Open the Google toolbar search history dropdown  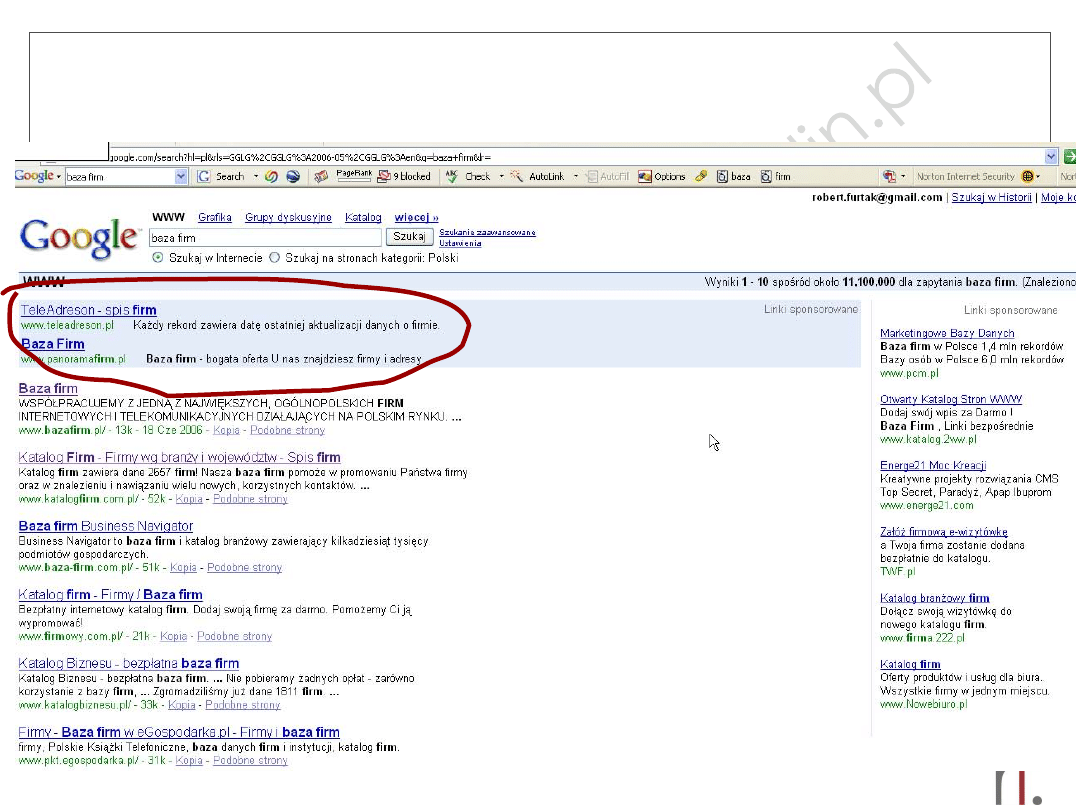[180, 177]
